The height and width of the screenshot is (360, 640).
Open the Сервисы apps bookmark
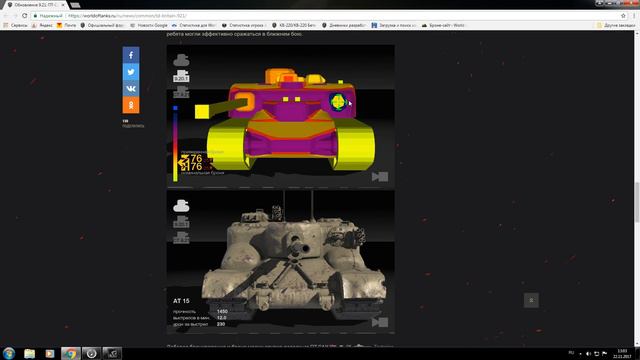click(15, 25)
